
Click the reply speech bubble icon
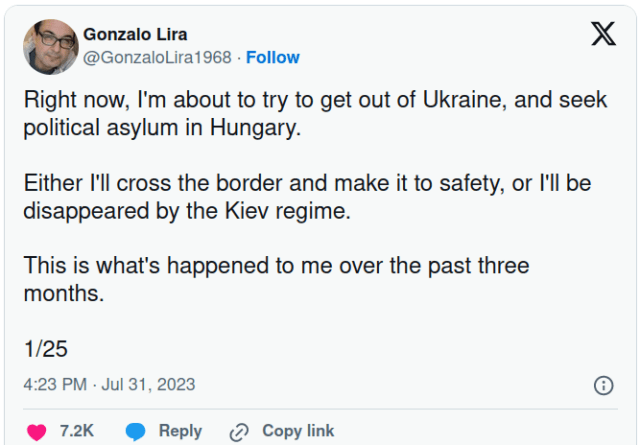137,431
